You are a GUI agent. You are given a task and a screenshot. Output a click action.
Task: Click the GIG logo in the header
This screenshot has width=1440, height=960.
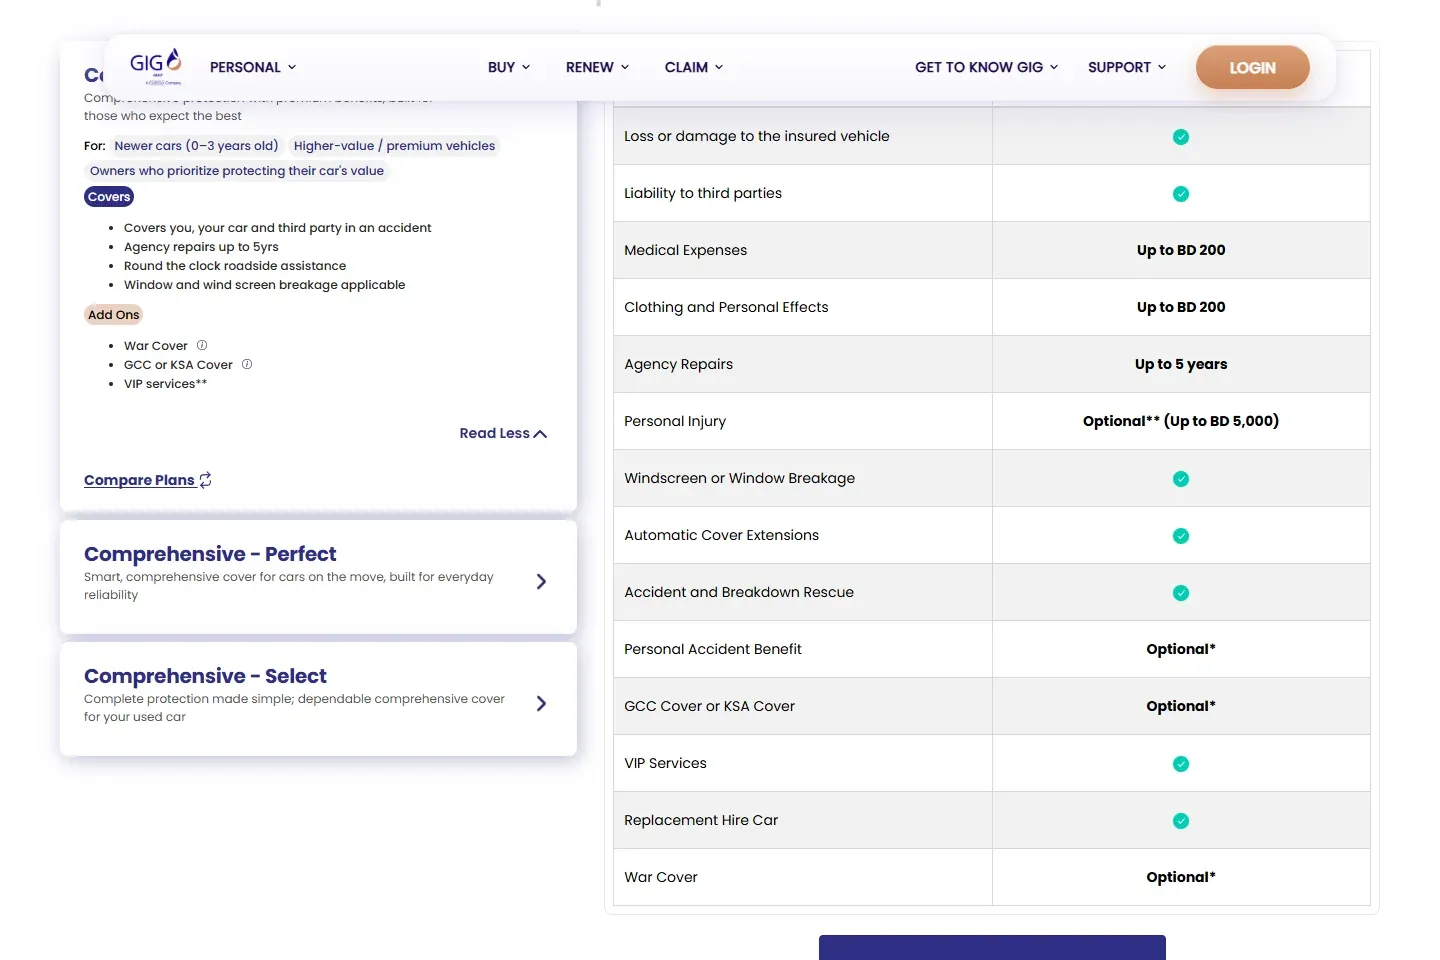coord(156,66)
